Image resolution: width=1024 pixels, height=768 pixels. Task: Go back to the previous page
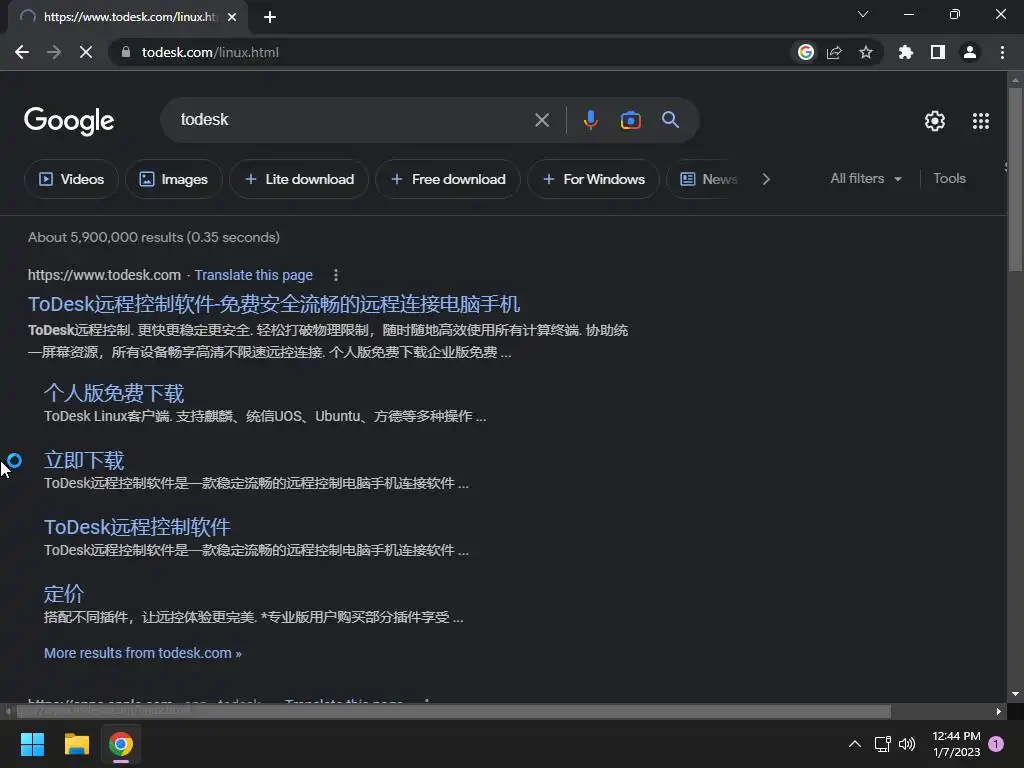tap(22, 52)
